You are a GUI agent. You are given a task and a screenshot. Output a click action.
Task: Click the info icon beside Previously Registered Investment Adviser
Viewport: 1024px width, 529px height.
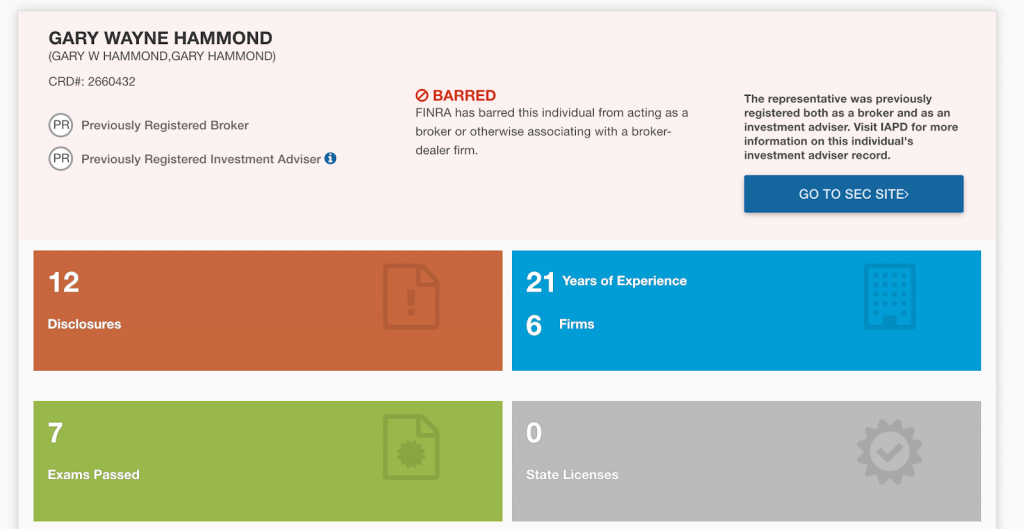coord(330,158)
